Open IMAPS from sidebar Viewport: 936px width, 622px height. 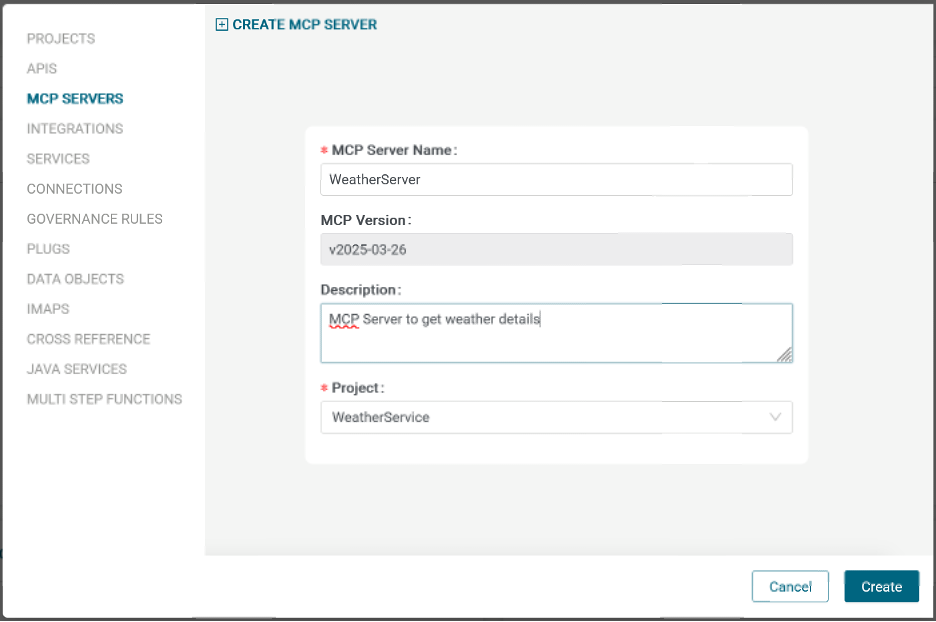(x=48, y=309)
